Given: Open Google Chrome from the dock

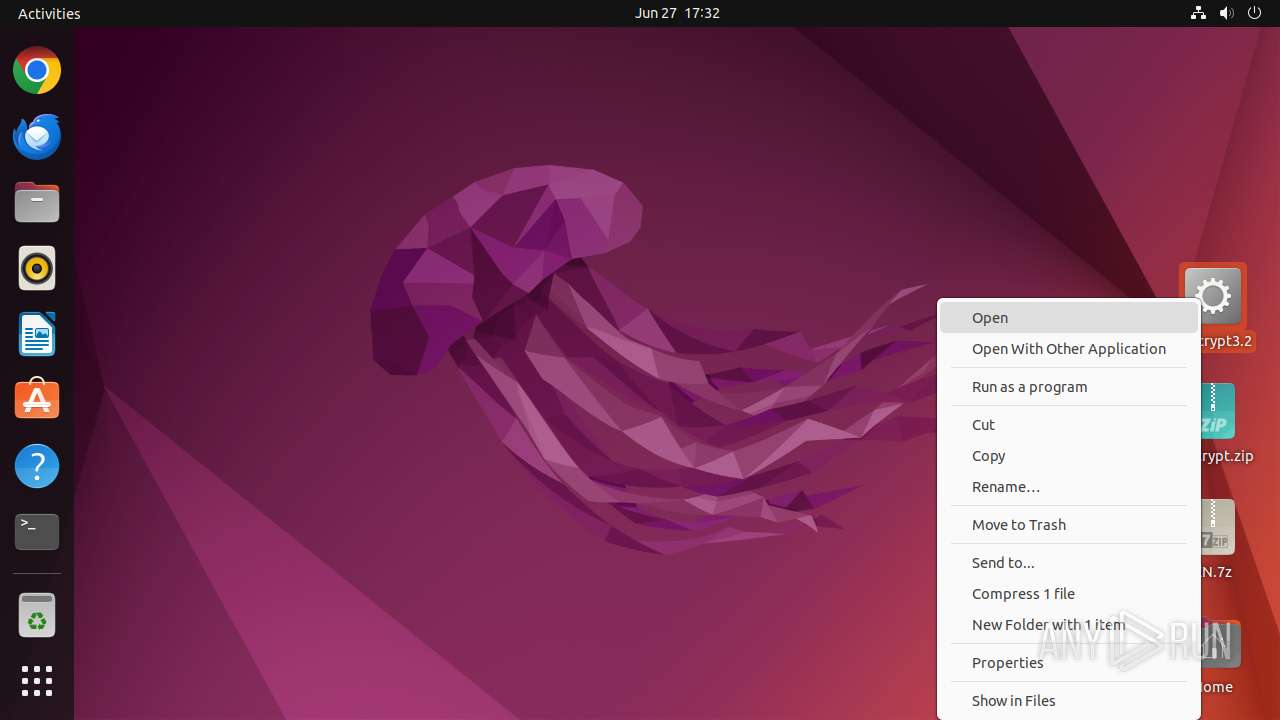Looking at the screenshot, I should click(37, 71).
